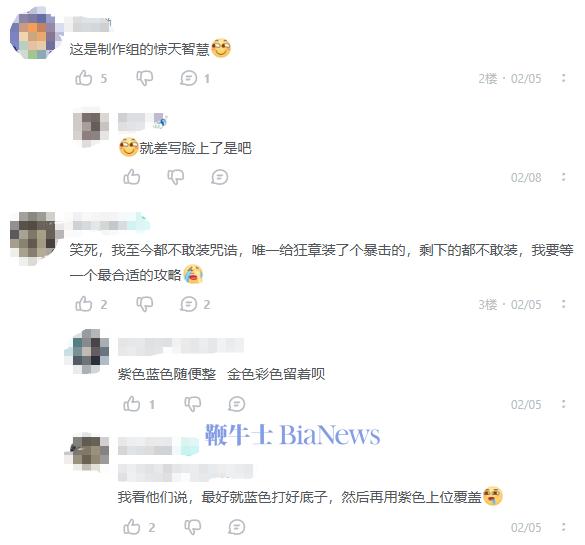Open the more-options dots for the 2楼 comment
This screenshot has height=545, width=585.
pyautogui.click(x=563, y=78)
